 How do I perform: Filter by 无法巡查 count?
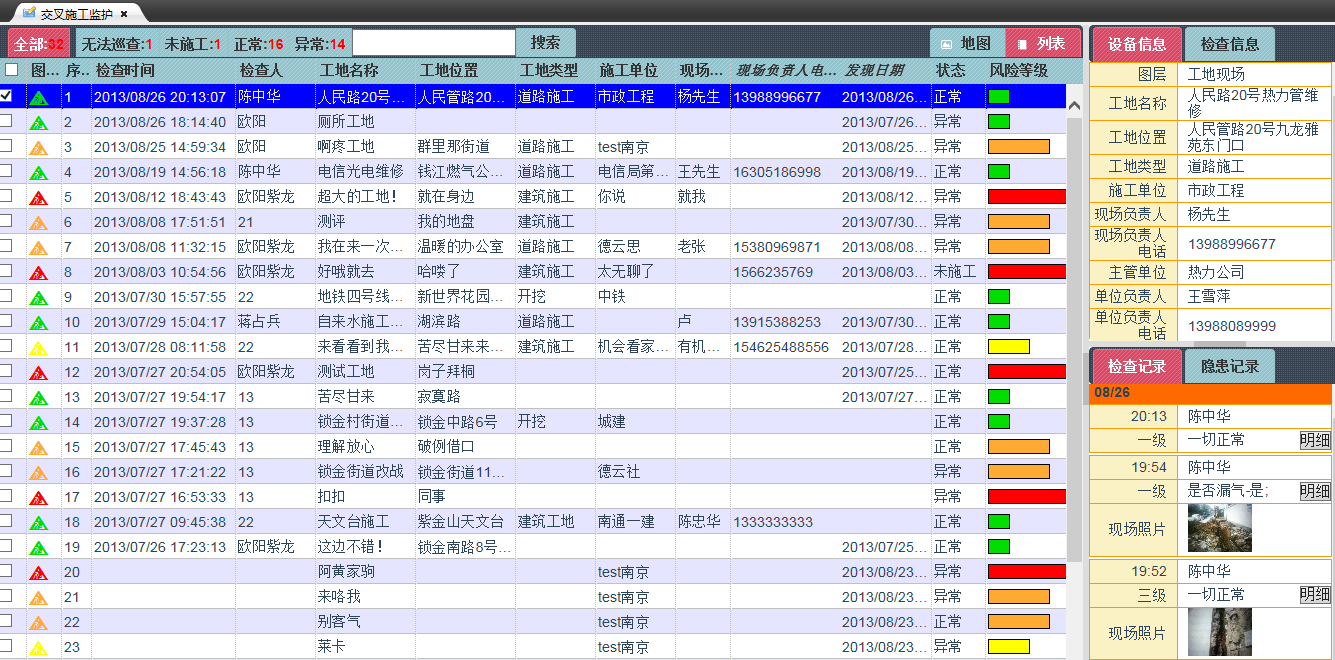(117, 44)
